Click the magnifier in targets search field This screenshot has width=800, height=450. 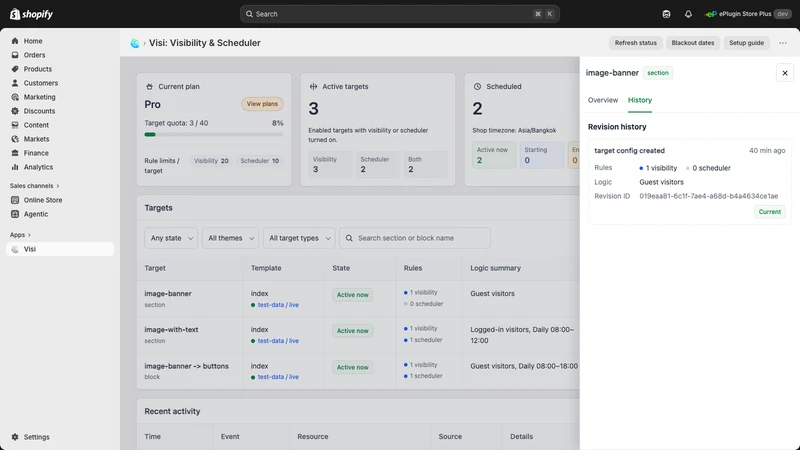pos(349,238)
